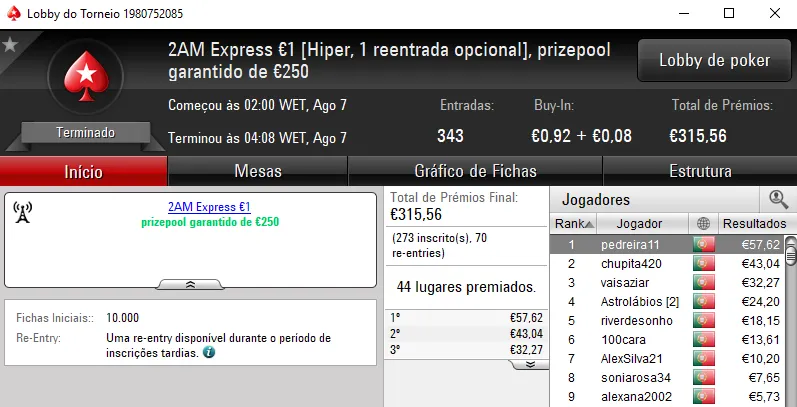Click the PokerStars icon in title bar
Screen dimensions: 797x407
[x=13, y=14]
